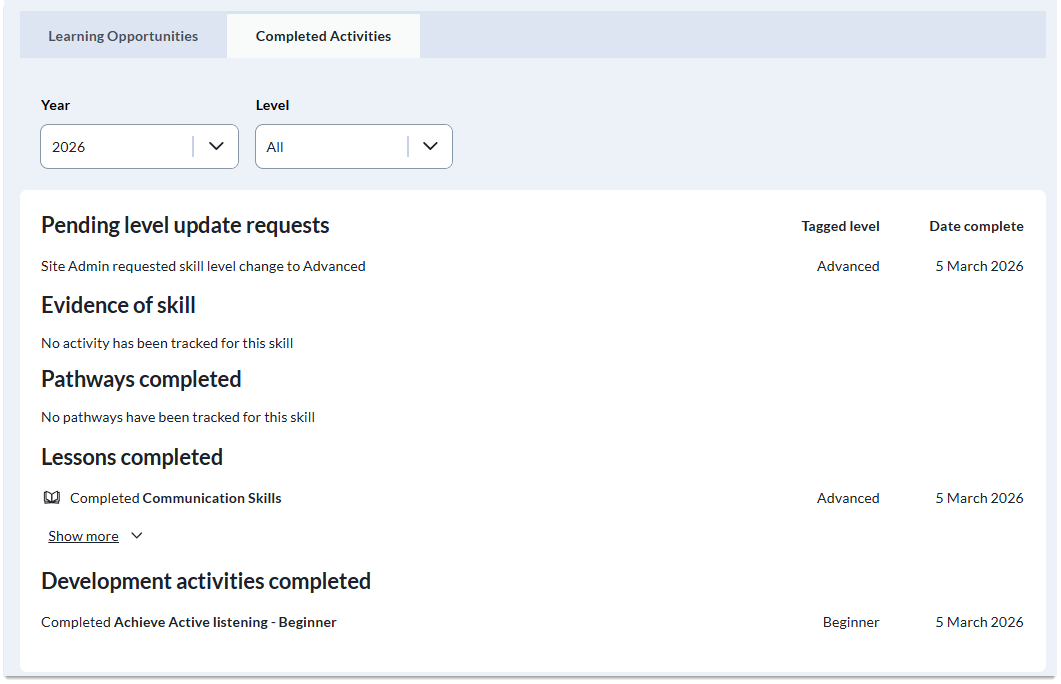Click the Evidence of skill heading
Viewport: 1061px width, 684px height.
pyautogui.click(x=118, y=305)
